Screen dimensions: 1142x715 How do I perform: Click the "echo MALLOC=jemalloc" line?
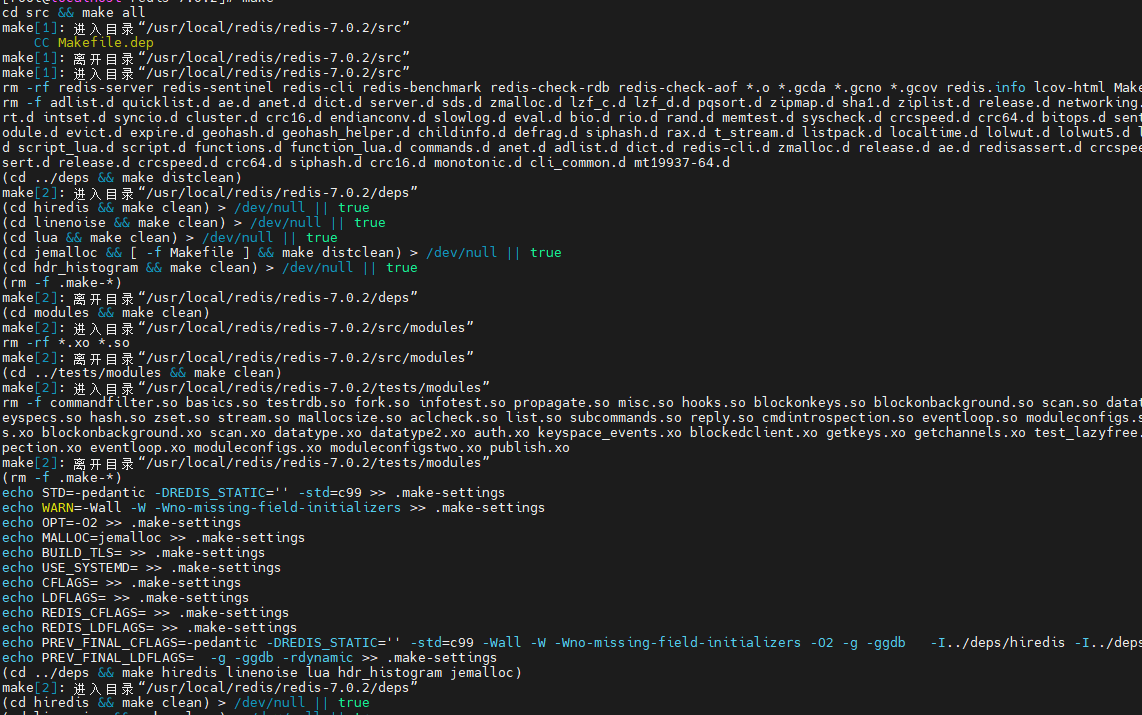[x=153, y=537]
